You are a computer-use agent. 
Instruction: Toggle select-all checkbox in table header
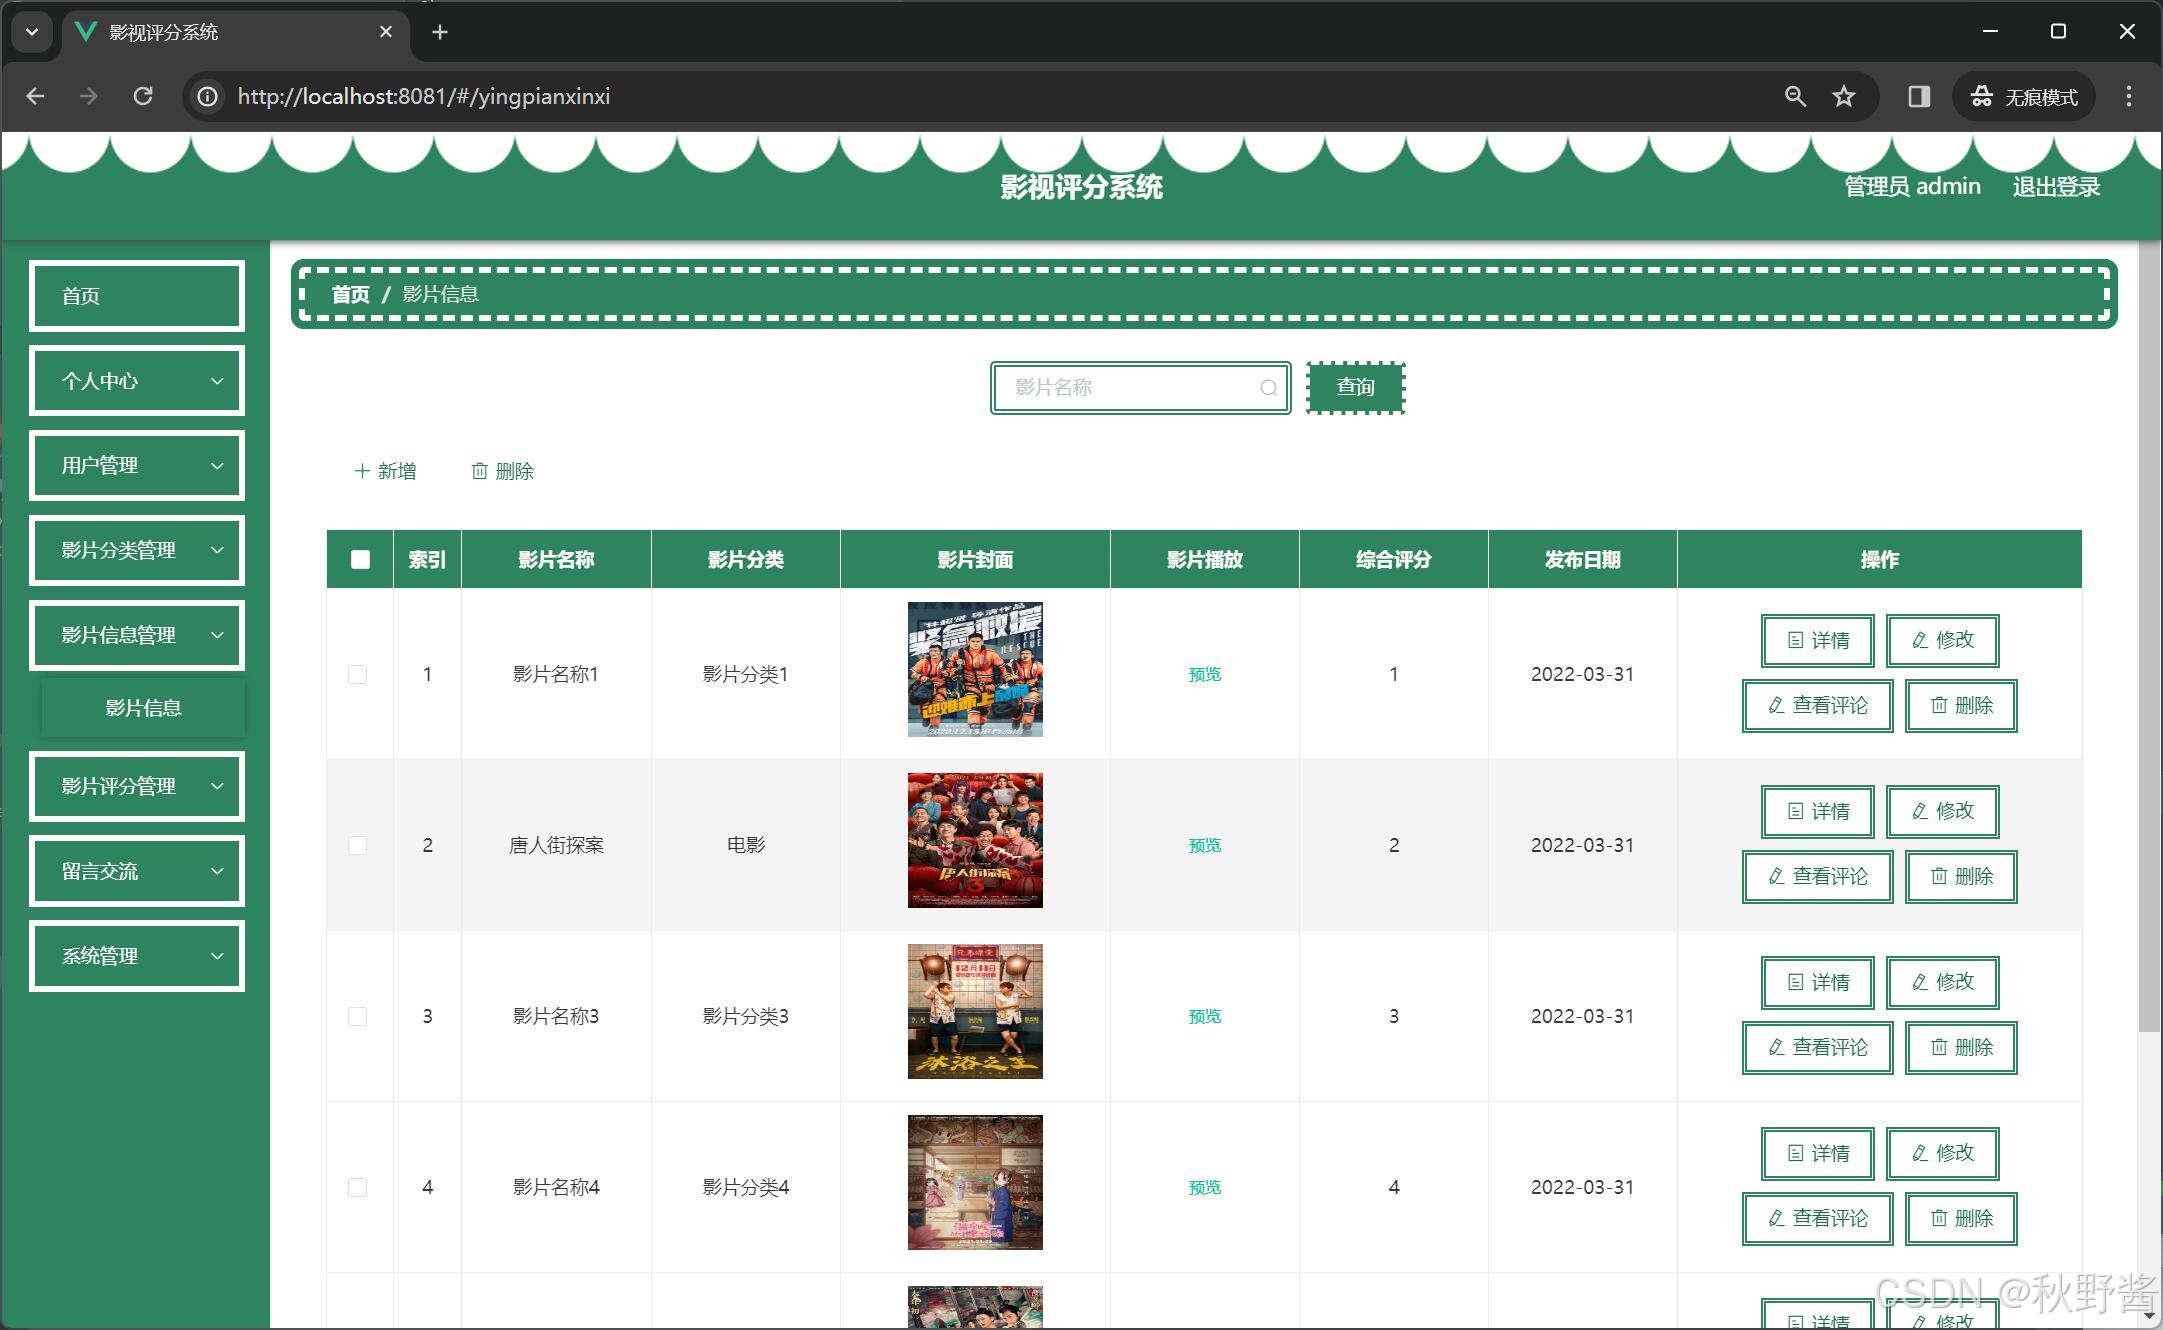(x=360, y=560)
